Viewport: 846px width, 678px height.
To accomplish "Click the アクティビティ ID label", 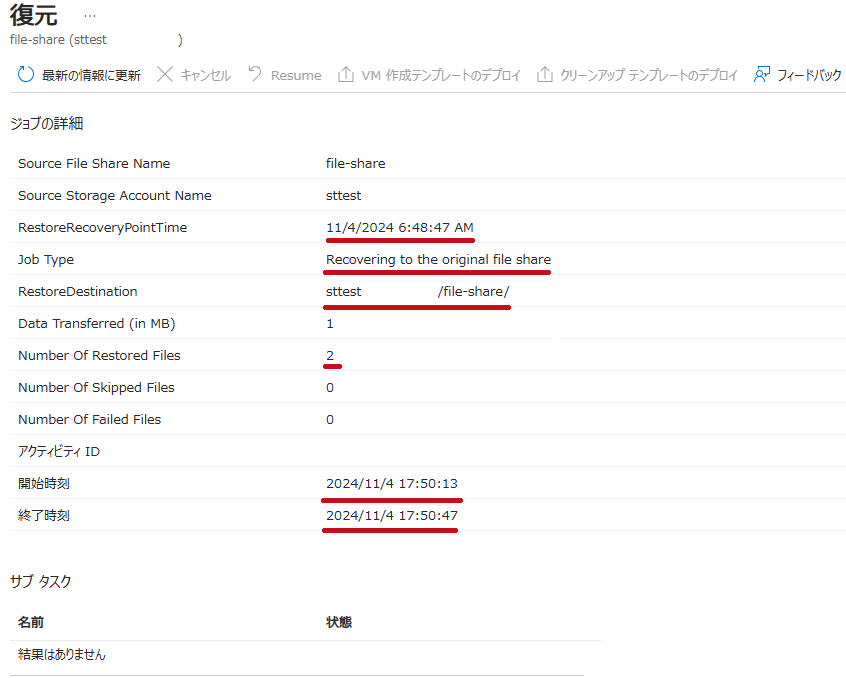I will (59, 451).
